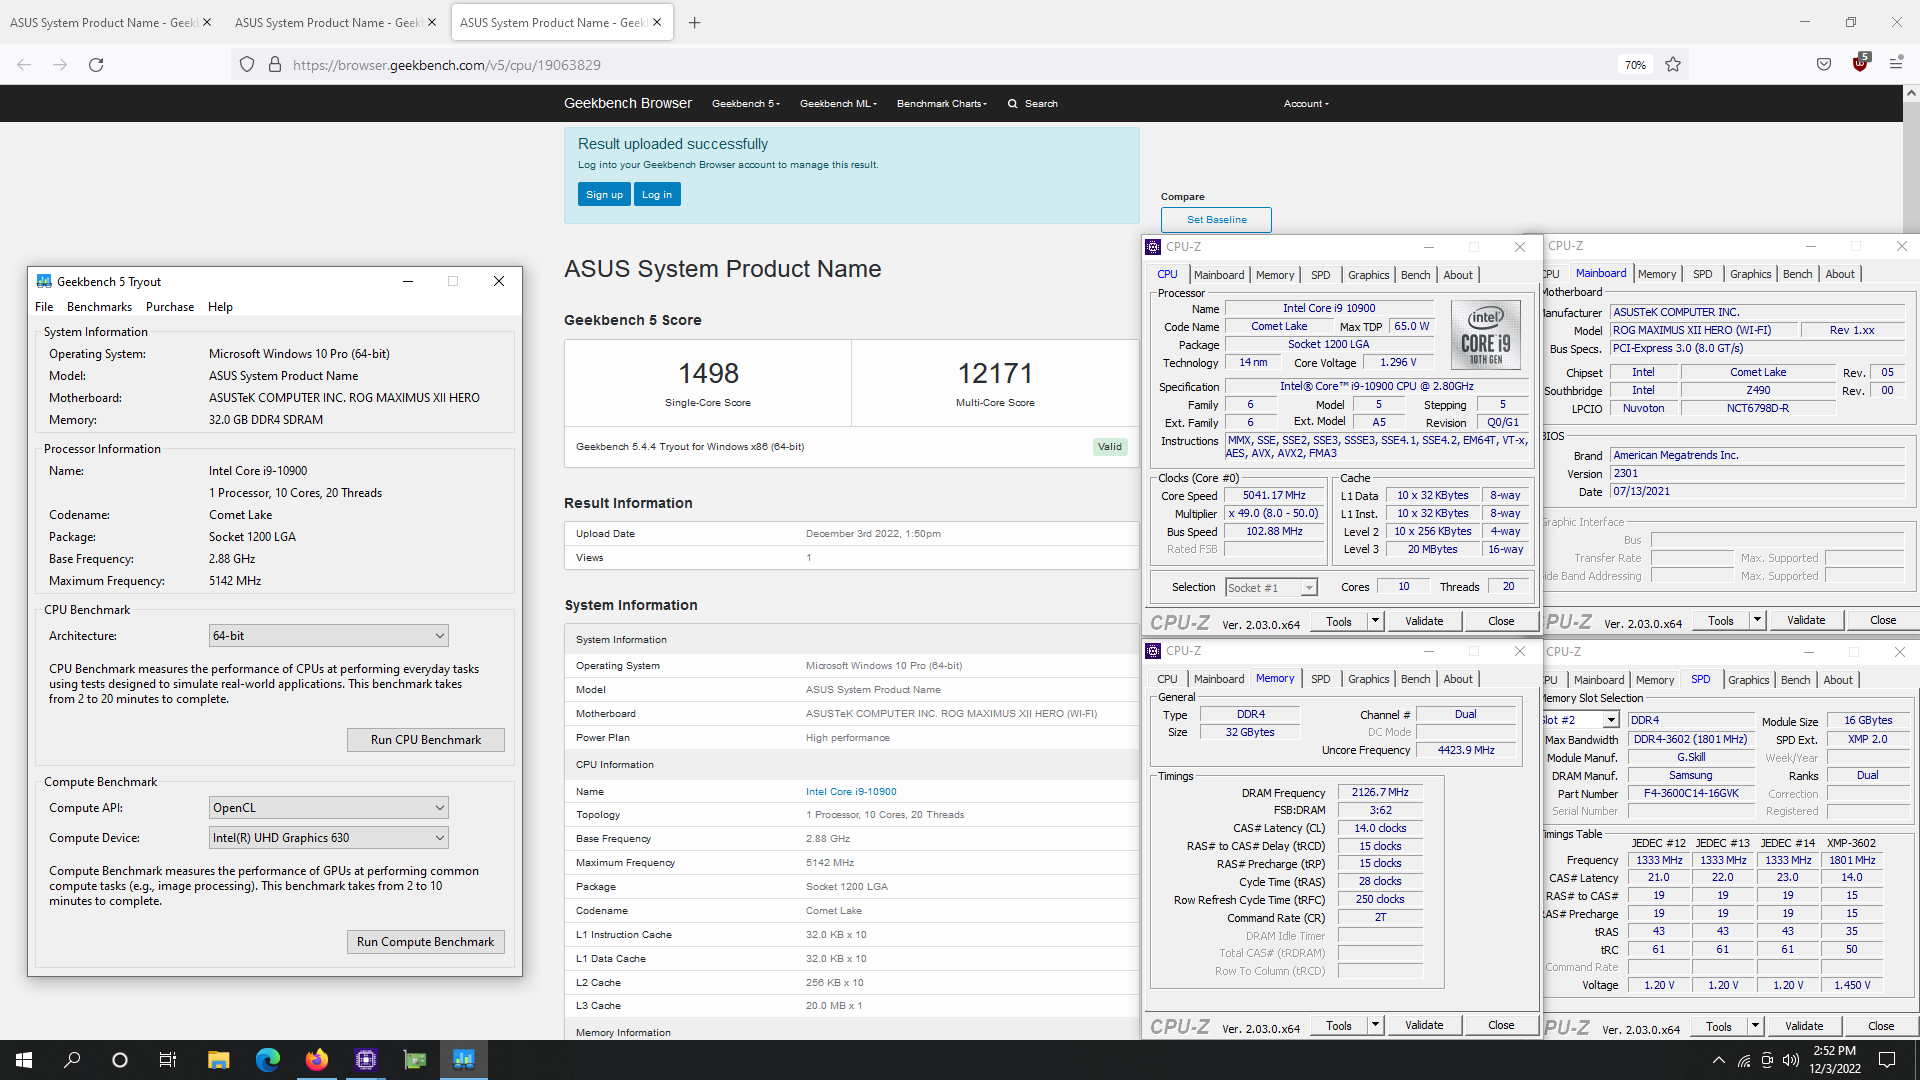Click the browser address bar URL
1920x1080 pixels.
[x=447, y=65]
